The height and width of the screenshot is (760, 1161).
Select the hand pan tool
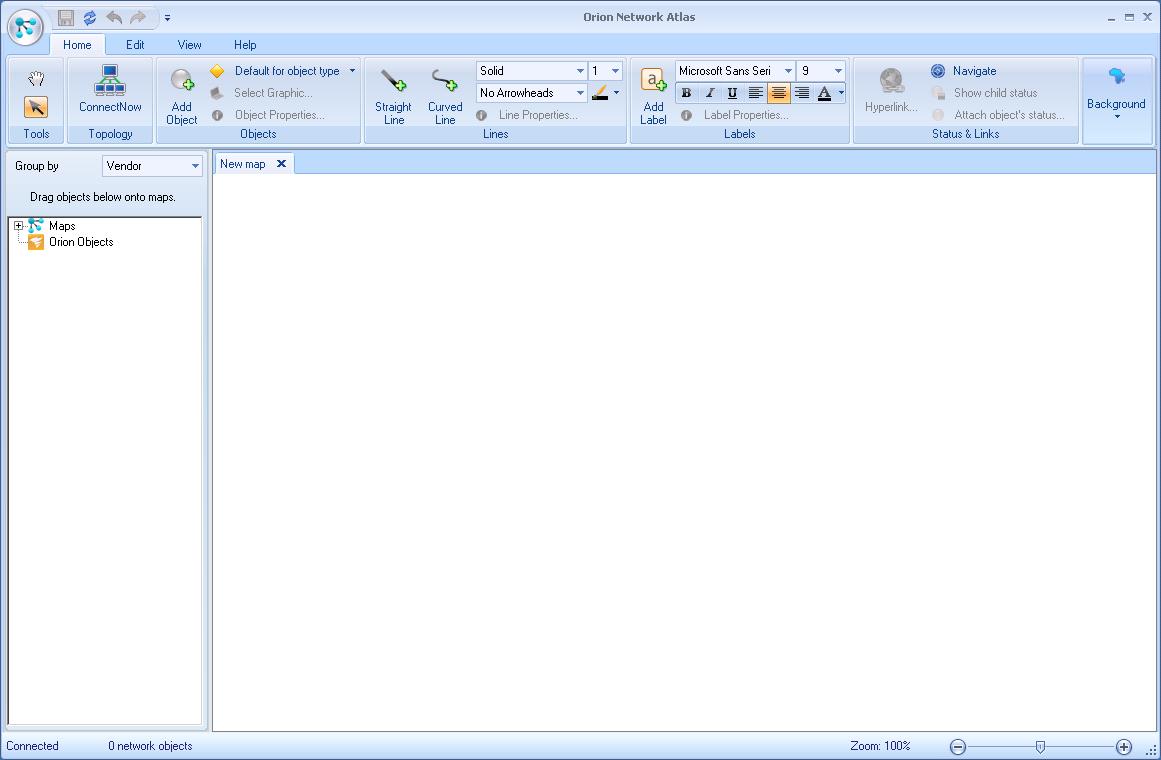[x=36, y=79]
